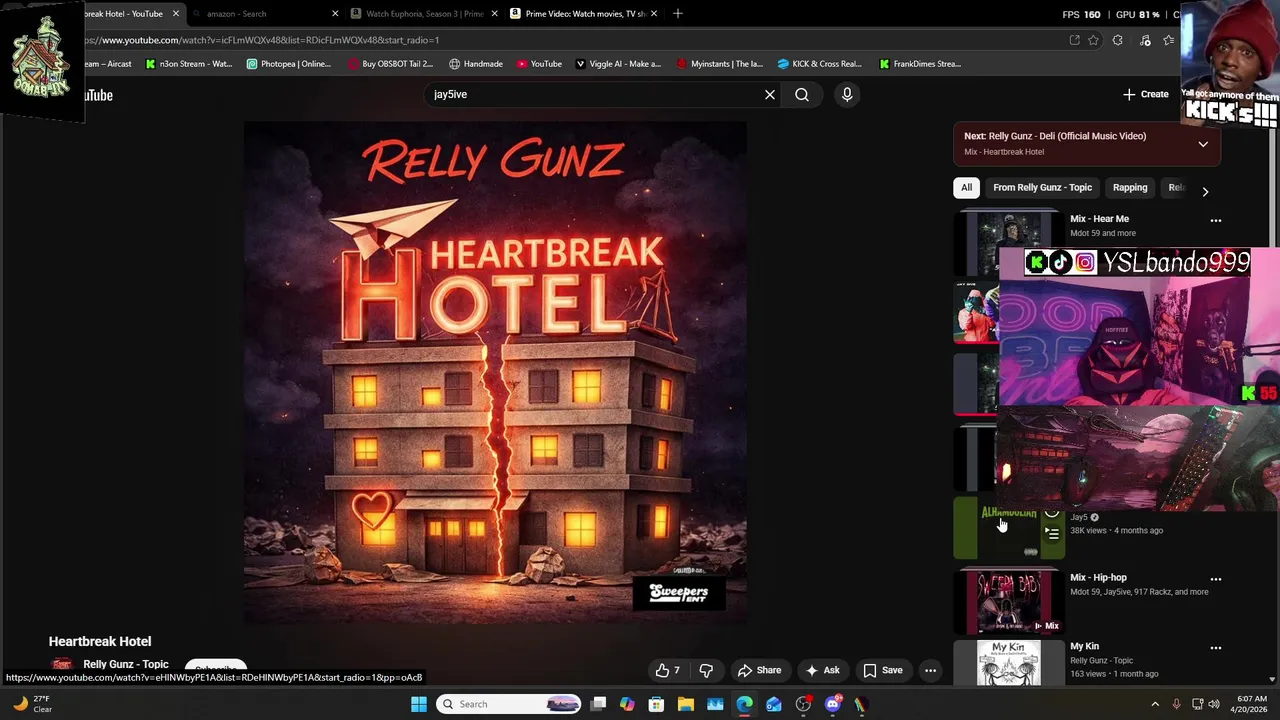This screenshot has width=1280, height=720.
Task: Open options menu for Mix - Hear Me
Action: 1216,220
